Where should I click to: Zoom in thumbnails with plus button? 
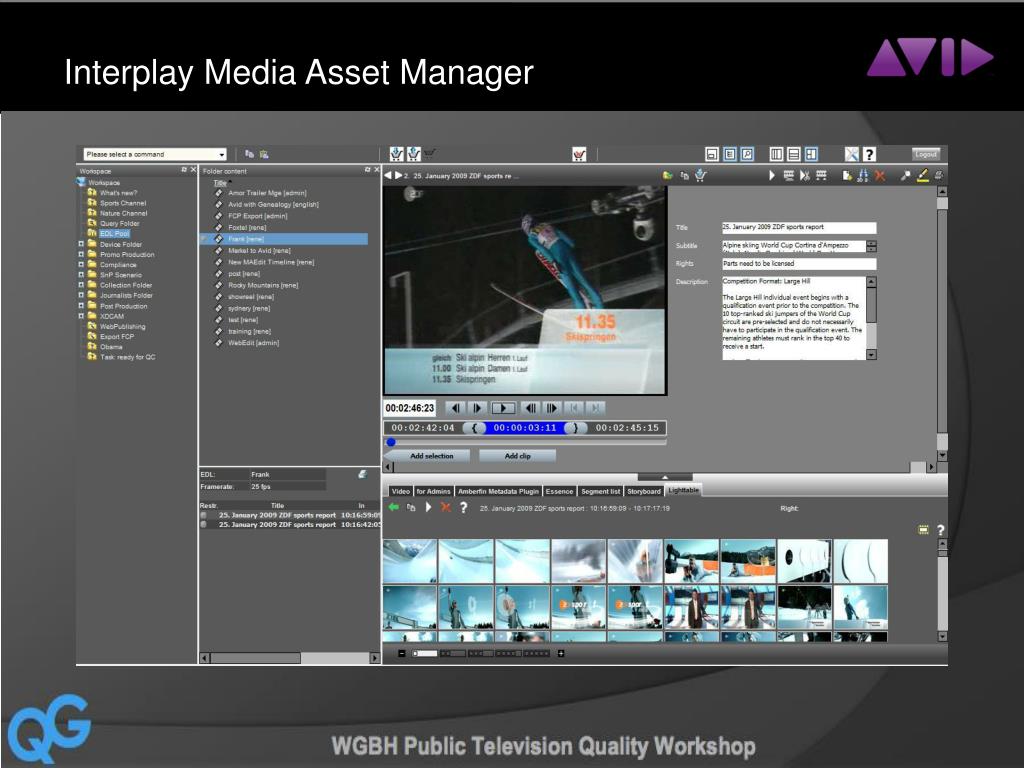(x=560, y=653)
